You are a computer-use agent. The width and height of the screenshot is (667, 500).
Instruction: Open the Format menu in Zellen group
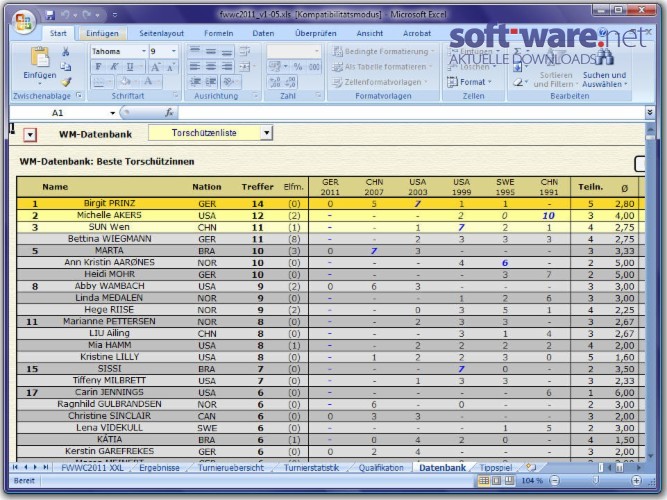469,82
